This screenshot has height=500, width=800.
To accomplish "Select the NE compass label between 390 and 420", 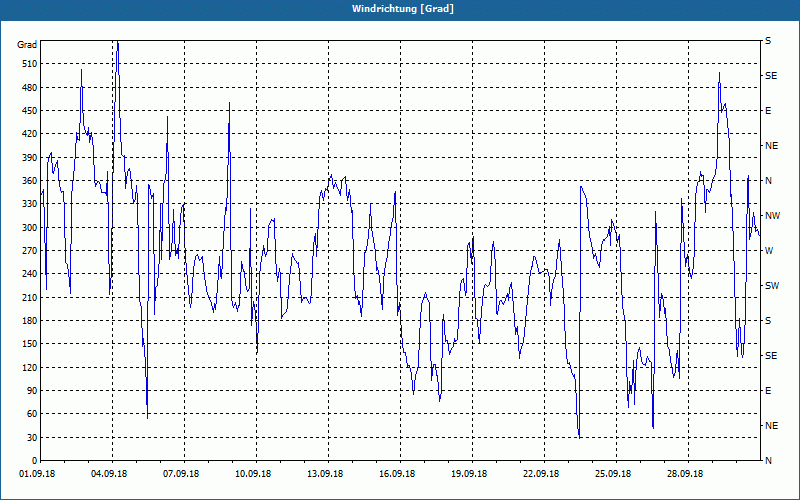I will [x=771, y=146].
